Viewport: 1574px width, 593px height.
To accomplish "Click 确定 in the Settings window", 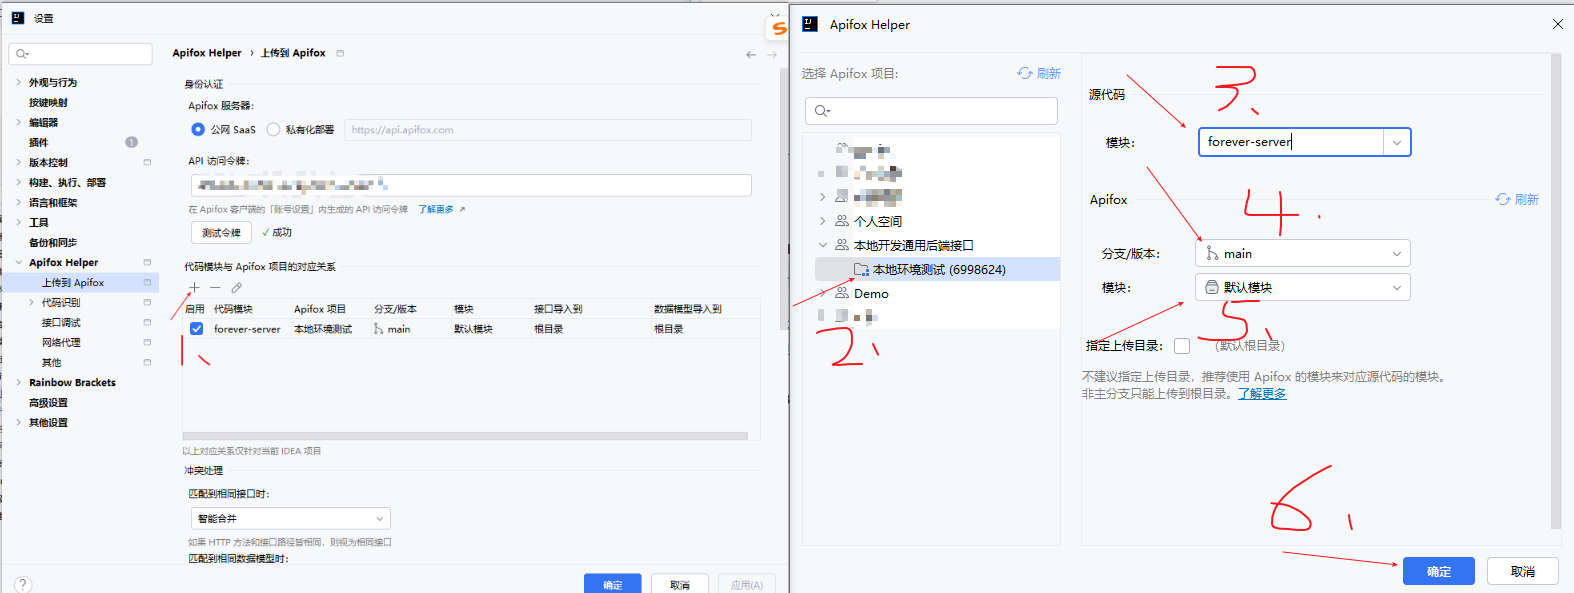I will coord(613,584).
